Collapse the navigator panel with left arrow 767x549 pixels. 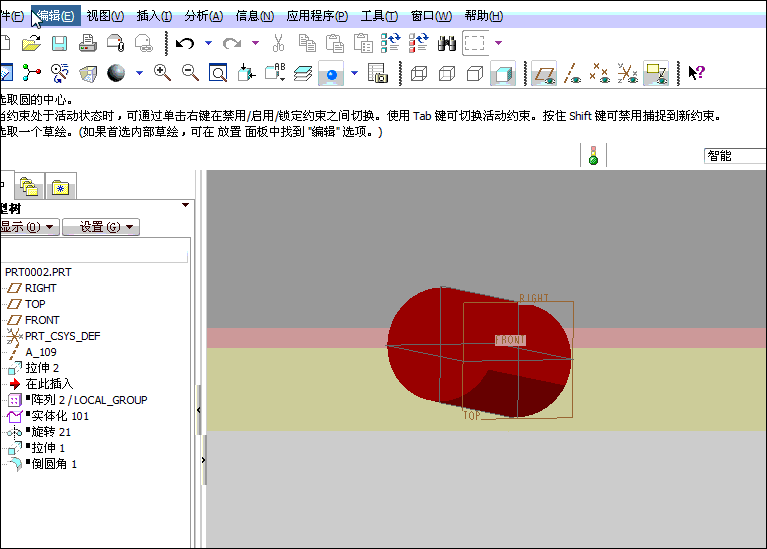(199, 410)
